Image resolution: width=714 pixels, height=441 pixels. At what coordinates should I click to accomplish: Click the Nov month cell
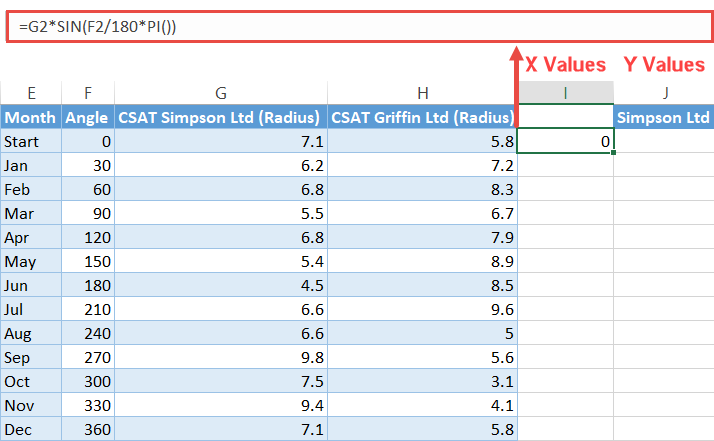click(31, 405)
